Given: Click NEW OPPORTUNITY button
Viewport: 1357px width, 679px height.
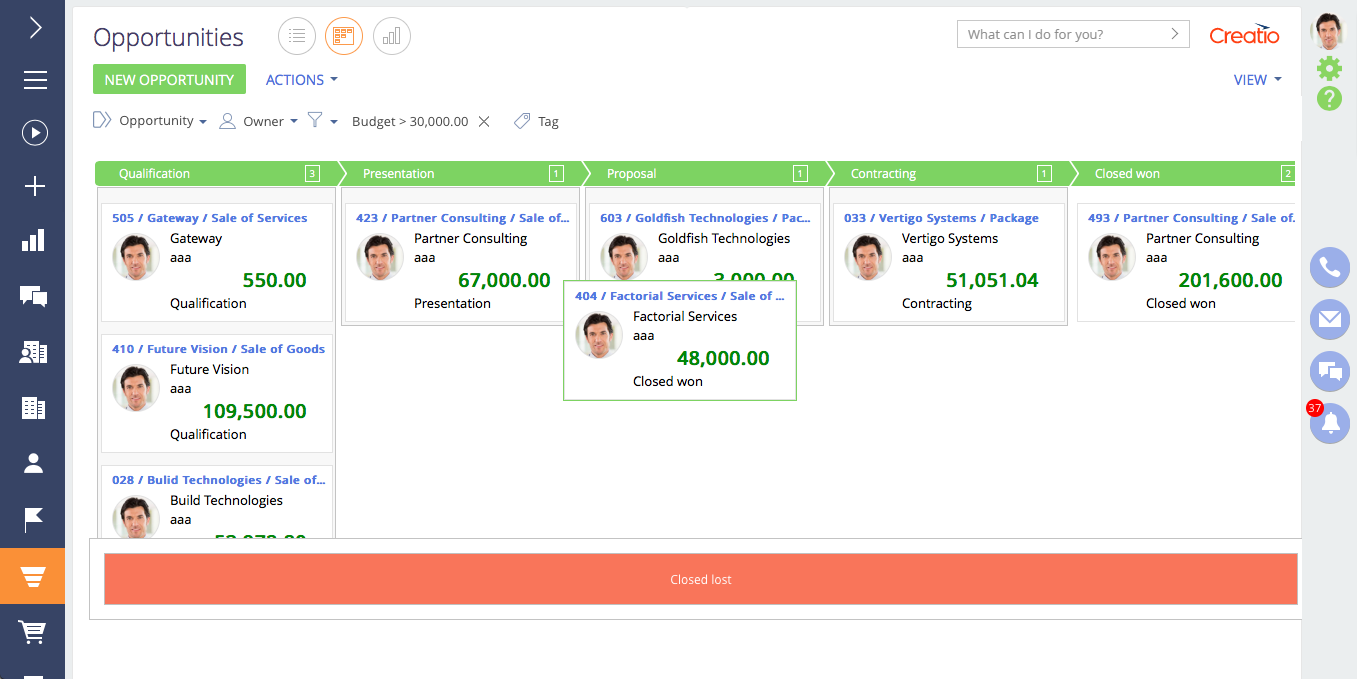Looking at the screenshot, I should [169, 80].
